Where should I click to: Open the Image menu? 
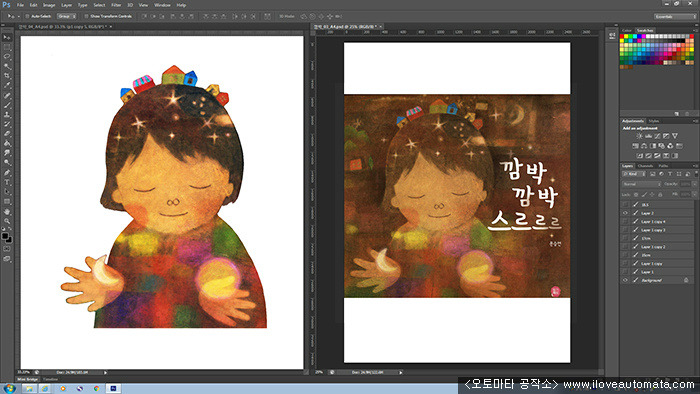tap(49, 5)
